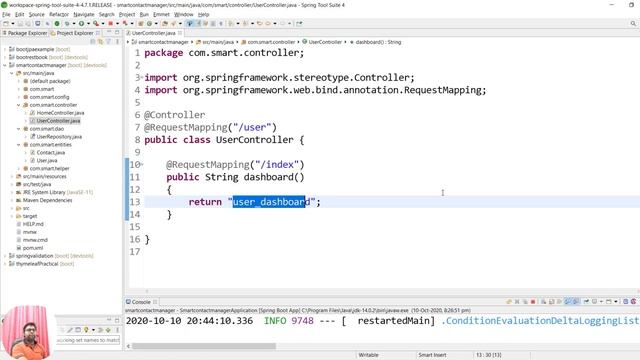Click the search magnifier icon at toolbar right

[633, 24]
